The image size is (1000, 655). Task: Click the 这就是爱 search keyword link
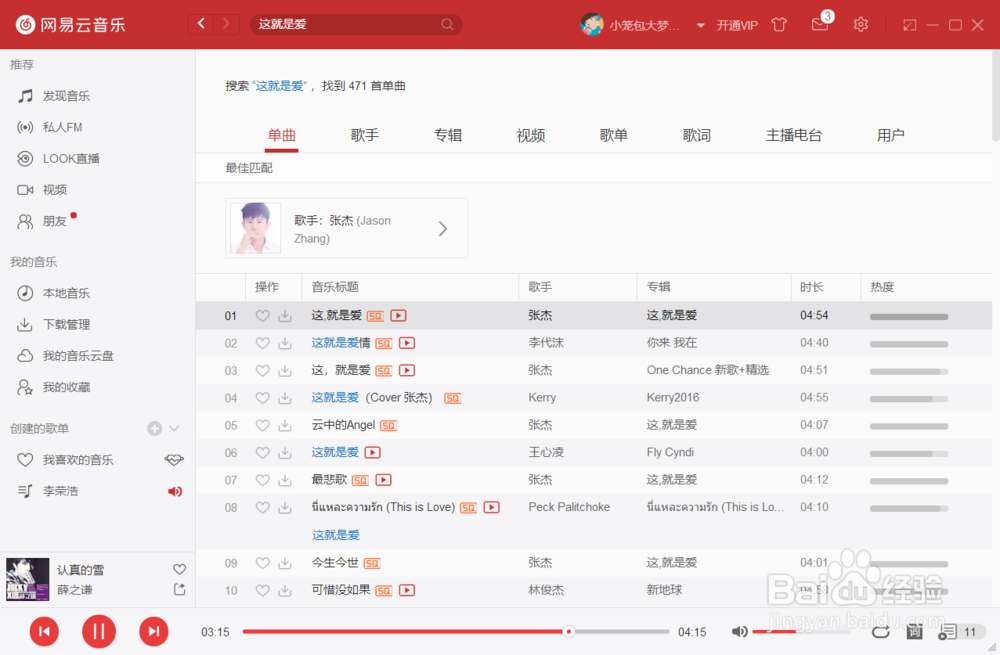[x=280, y=85]
